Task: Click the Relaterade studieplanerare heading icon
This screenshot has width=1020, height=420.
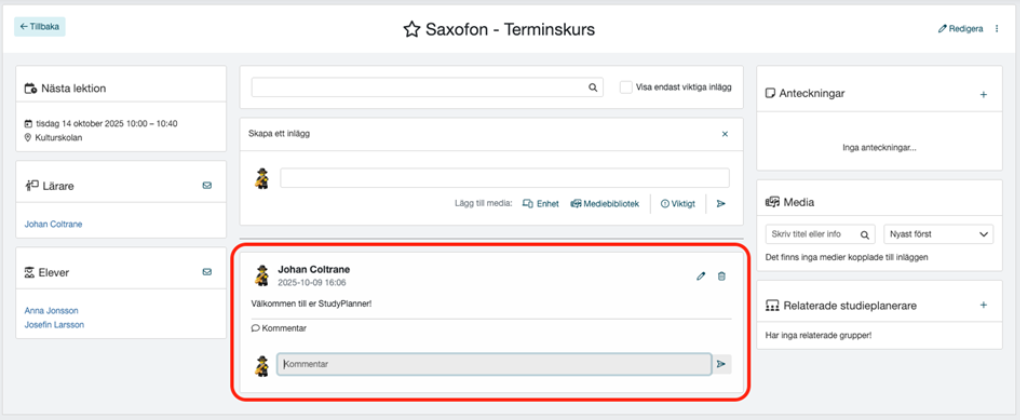Action: (772, 306)
